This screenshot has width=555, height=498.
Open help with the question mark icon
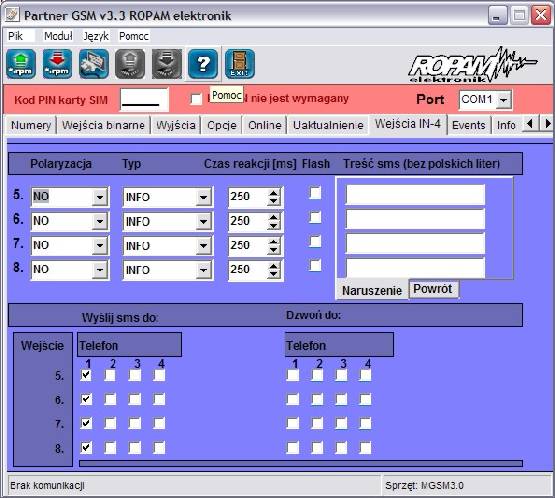click(x=203, y=64)
